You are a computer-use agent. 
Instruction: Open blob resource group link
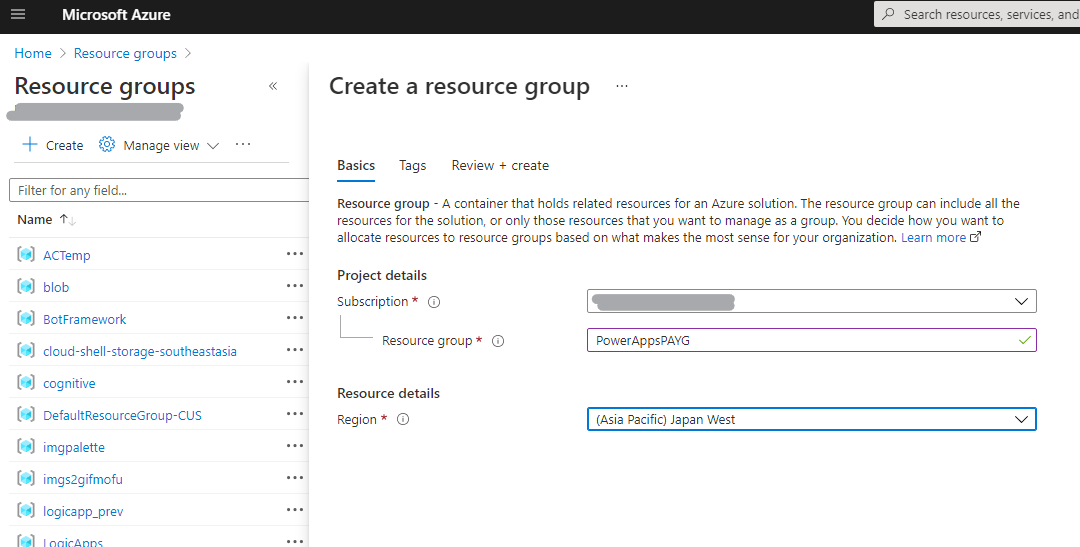[x=56, y=287]
